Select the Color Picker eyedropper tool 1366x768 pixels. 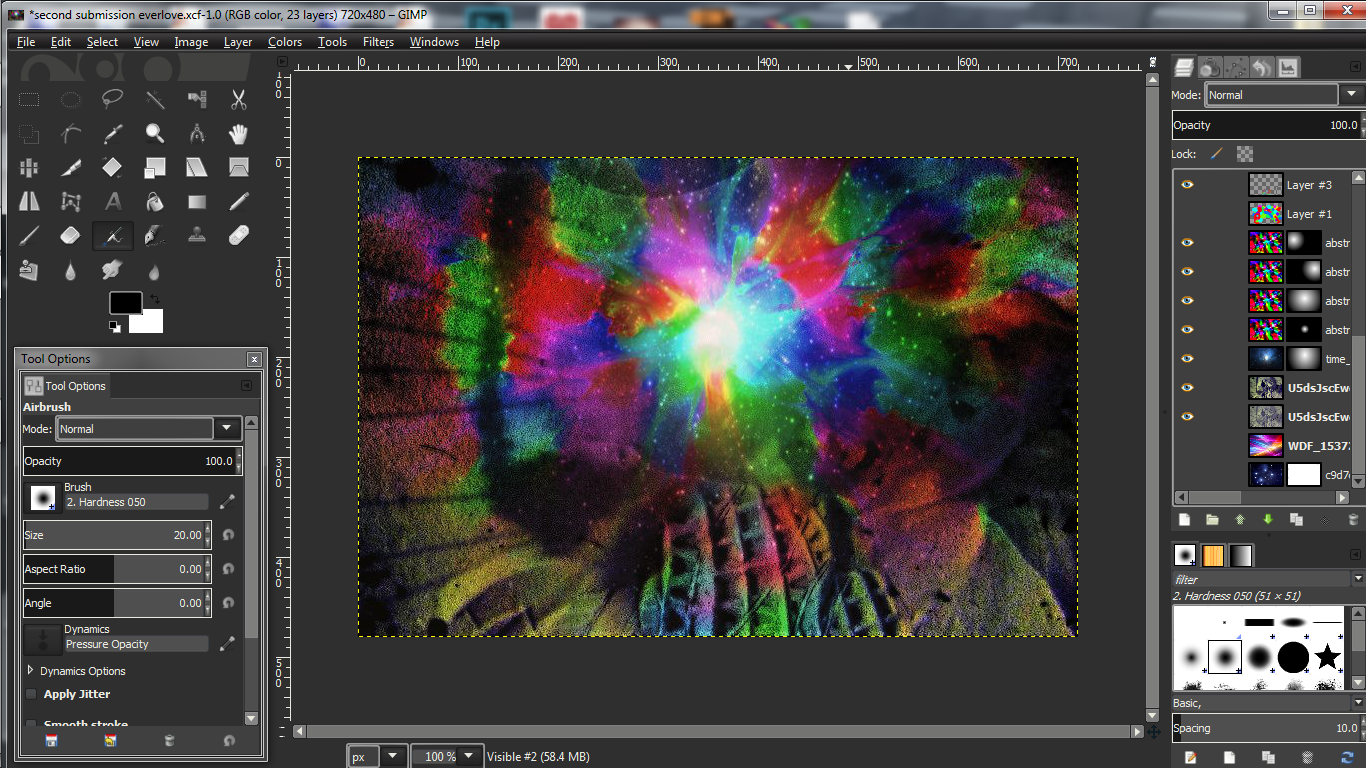coord(112,133)
